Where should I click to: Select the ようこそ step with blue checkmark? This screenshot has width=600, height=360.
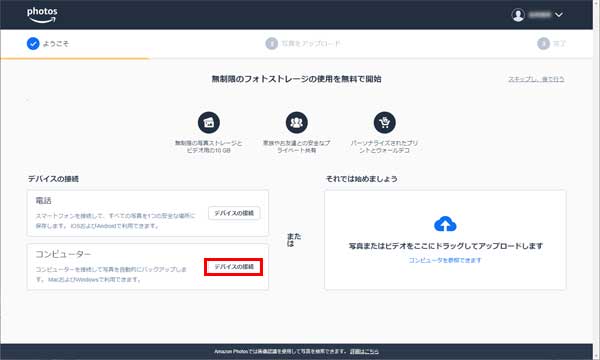[48, 44]
